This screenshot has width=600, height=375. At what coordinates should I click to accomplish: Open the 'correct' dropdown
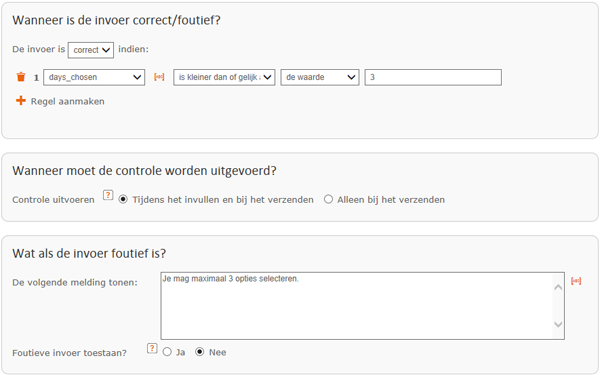pos(91,50)
